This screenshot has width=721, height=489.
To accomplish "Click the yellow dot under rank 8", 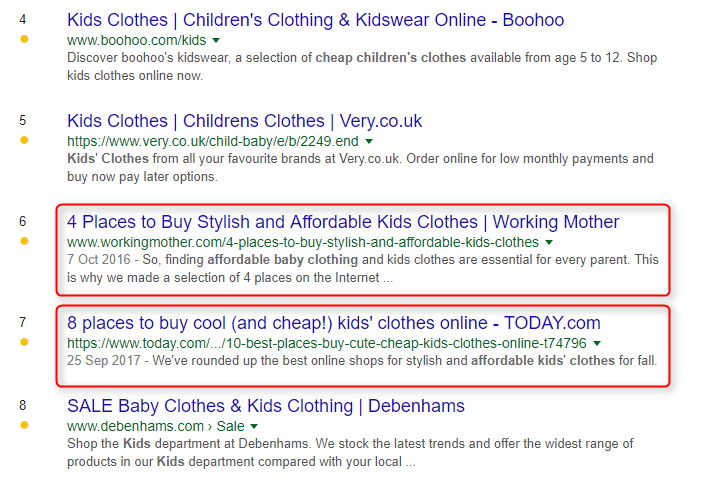I will tap(24, 425).
